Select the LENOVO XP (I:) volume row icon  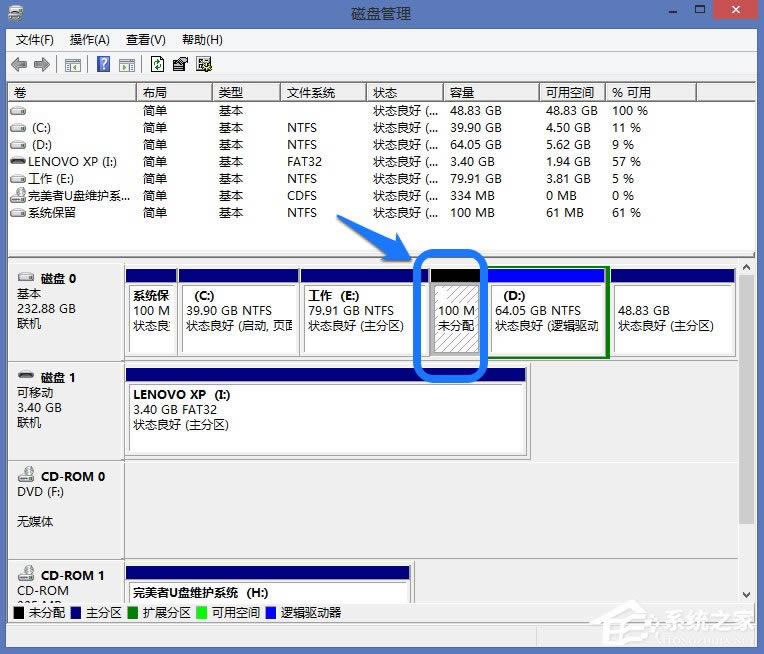point(18,161)
